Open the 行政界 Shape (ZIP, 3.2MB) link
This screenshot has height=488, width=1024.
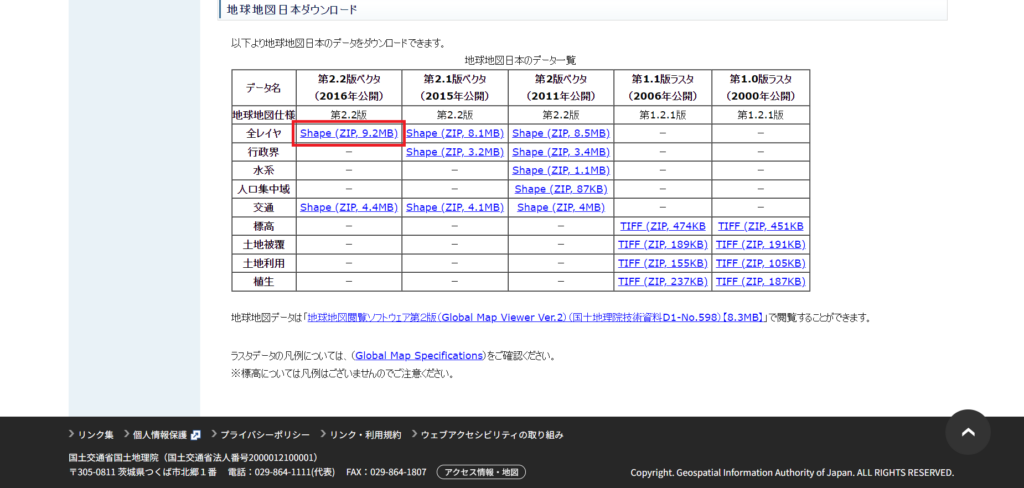(454, 152)
